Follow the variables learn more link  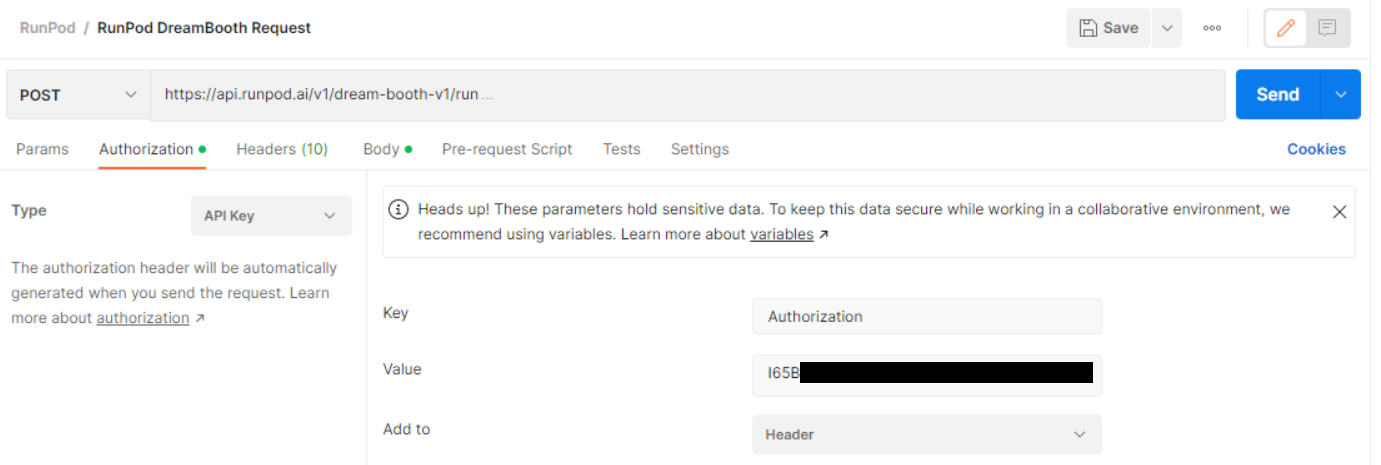pyautogui.click(x=782, y=234)
